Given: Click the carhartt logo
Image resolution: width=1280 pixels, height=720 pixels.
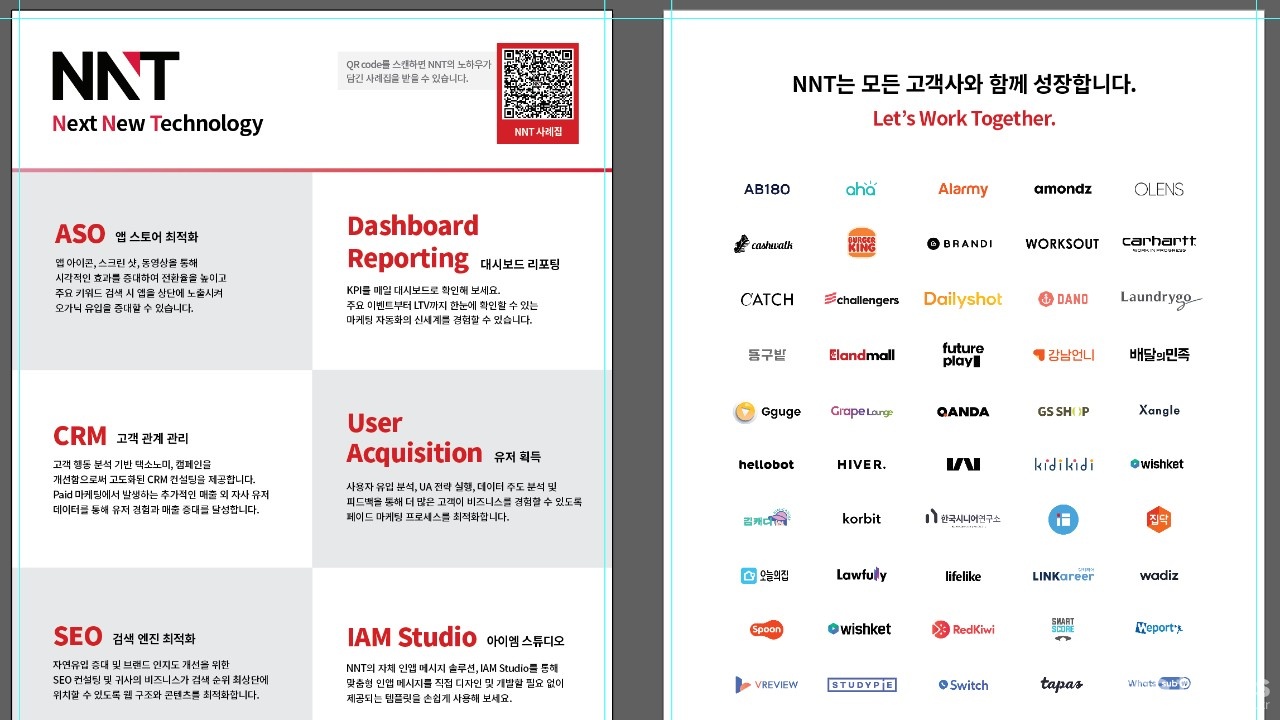Looking at the screenshot, I should coord(1158,243).
